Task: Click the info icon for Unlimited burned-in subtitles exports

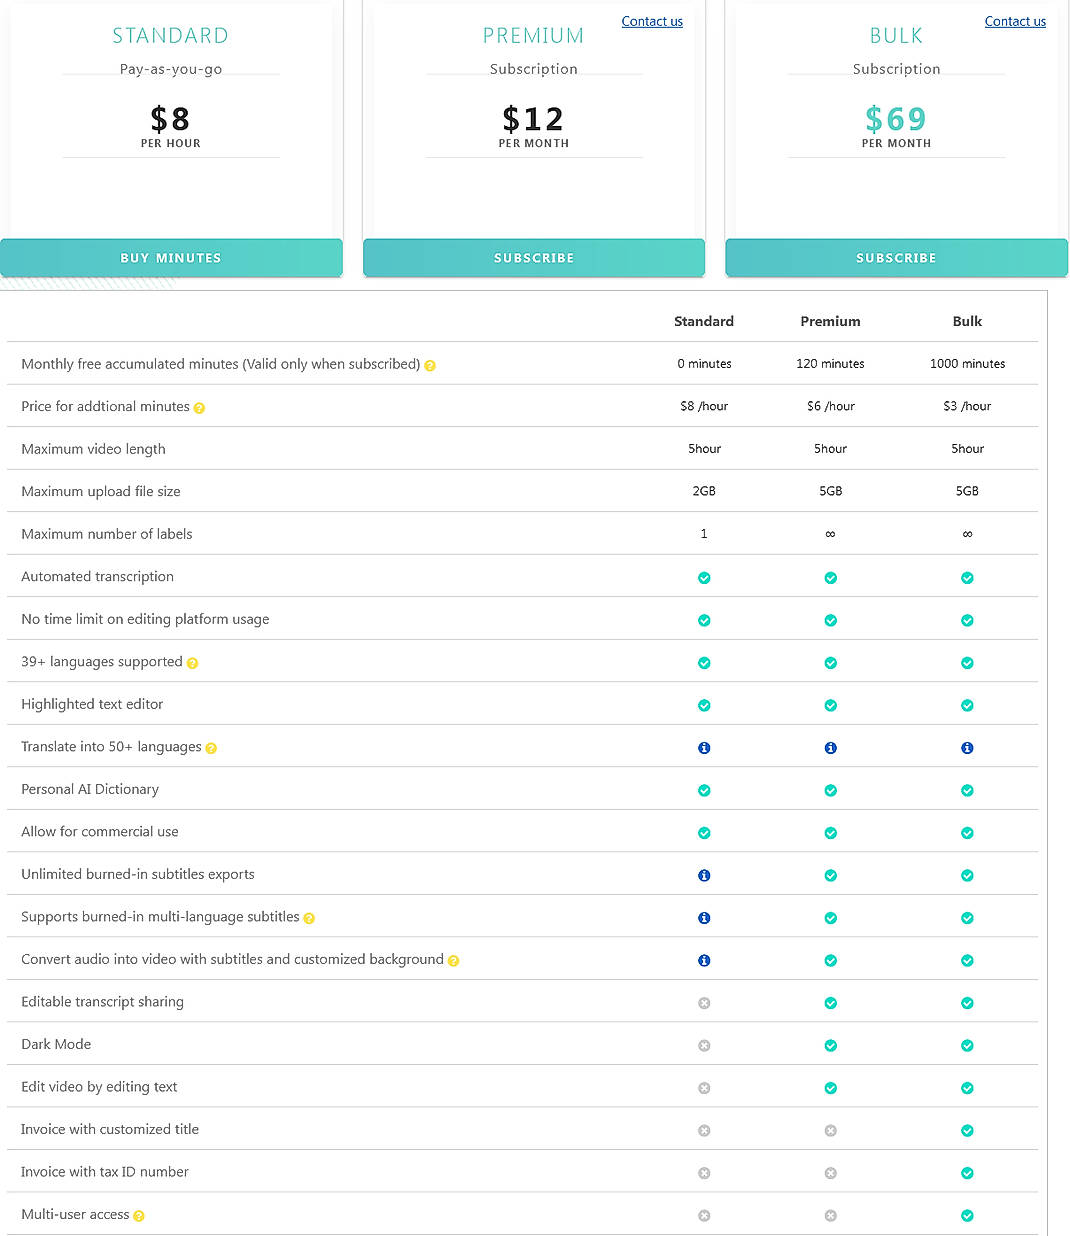Action: (704, 875)
